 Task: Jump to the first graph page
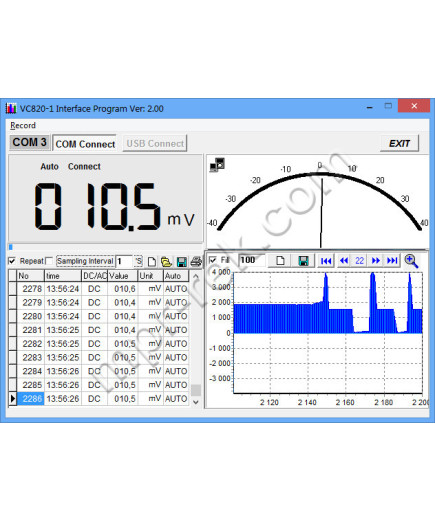pos(326,261)
